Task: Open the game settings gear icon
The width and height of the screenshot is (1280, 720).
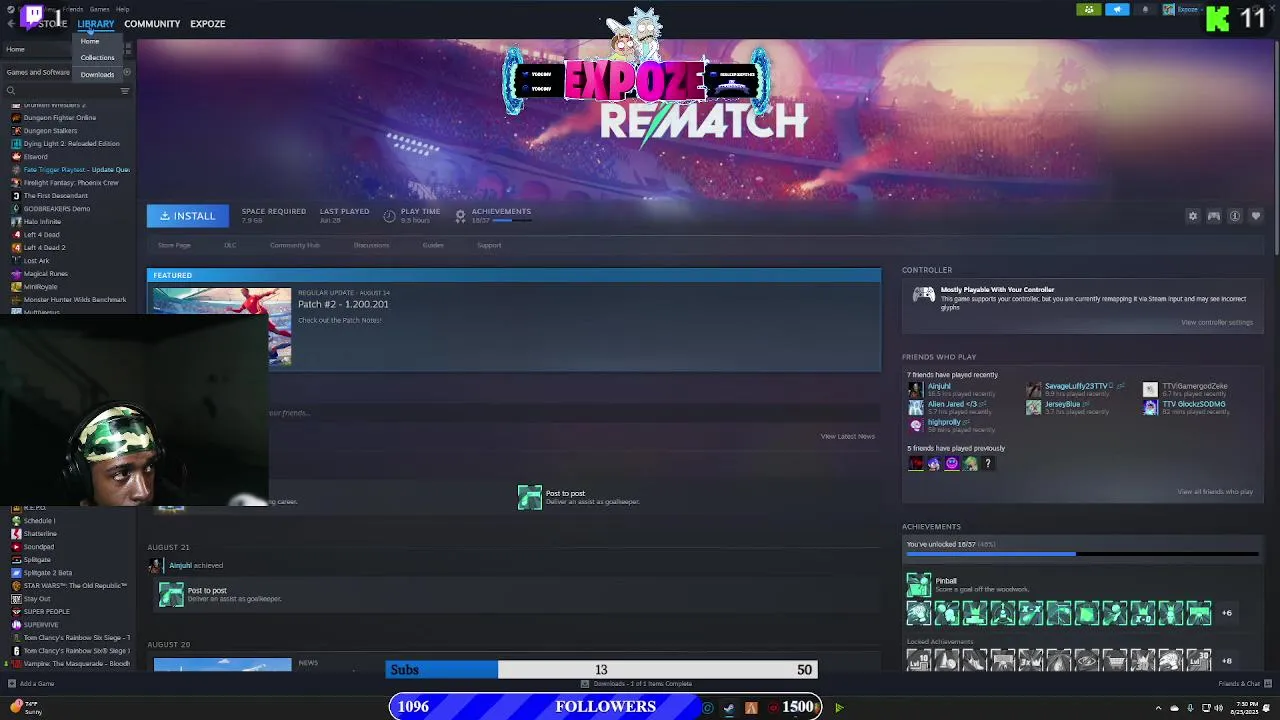Action: [1192, 216]
